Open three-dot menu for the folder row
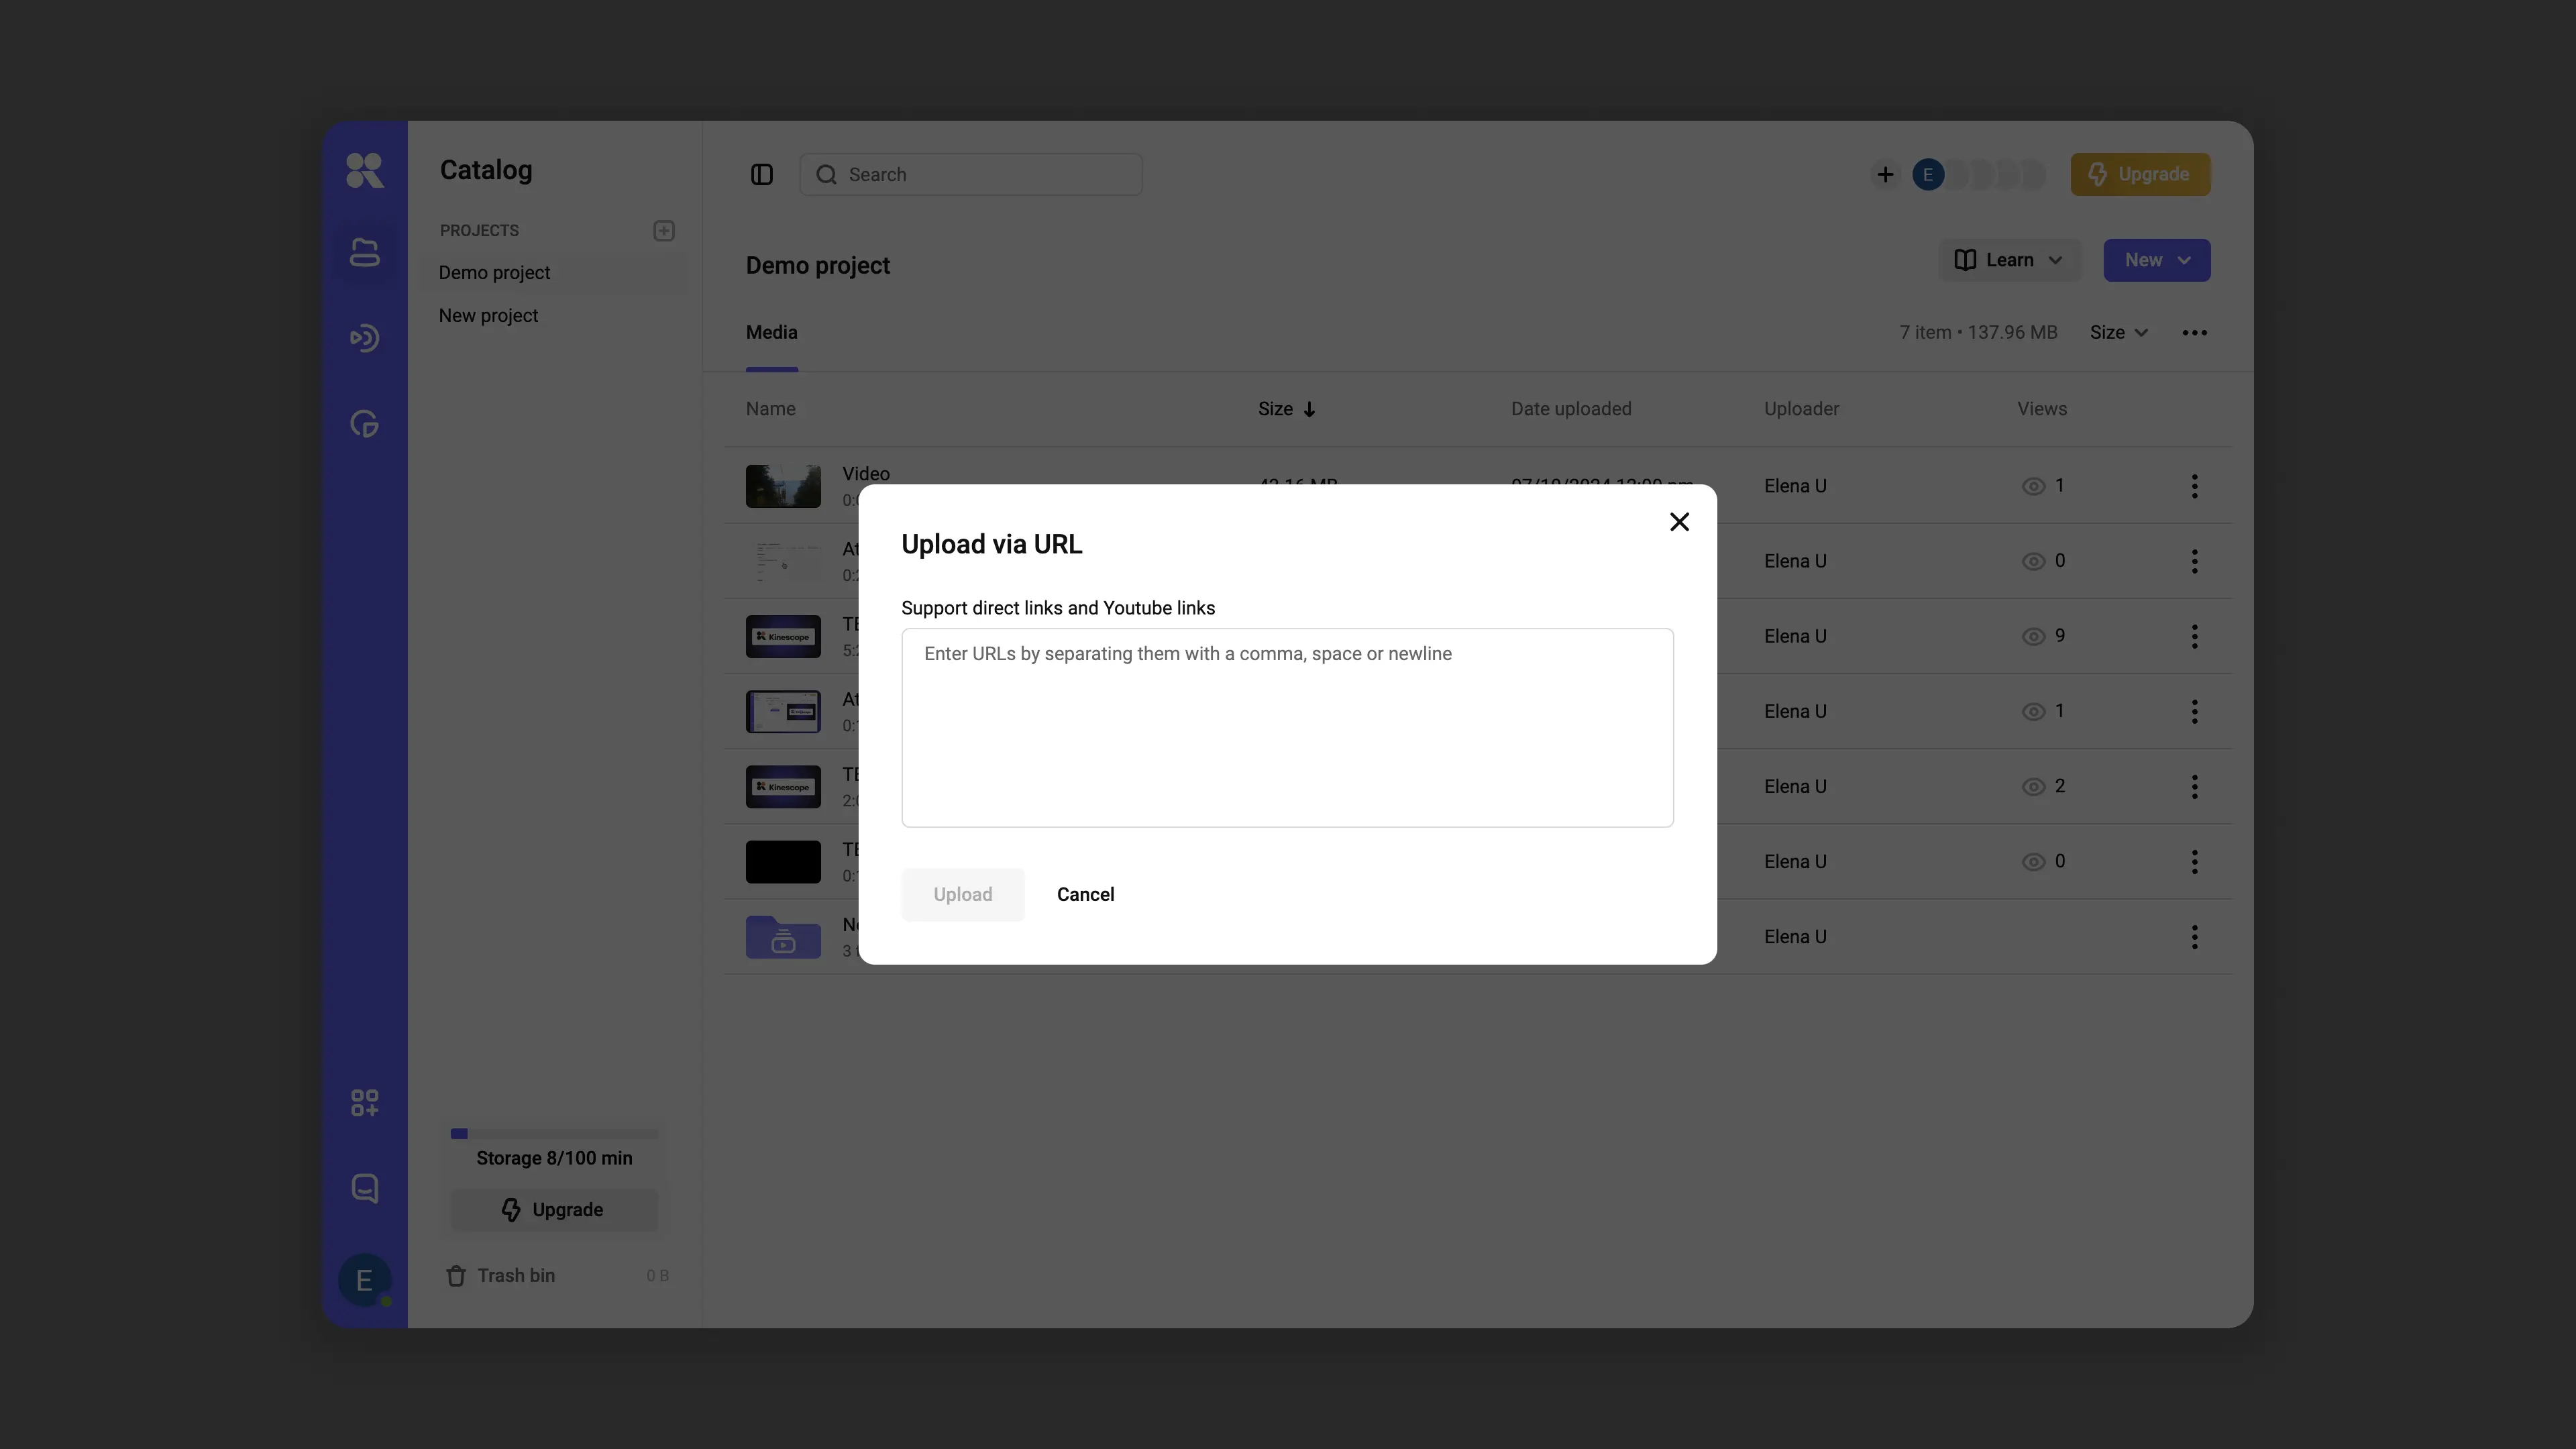The height and width of the screenshot is (1449, 2576). 2194,937
